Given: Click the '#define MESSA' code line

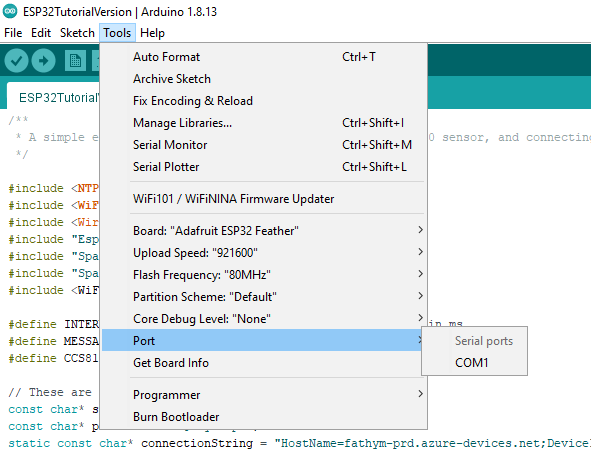Looking at the screenshot, I should point(54,341).
